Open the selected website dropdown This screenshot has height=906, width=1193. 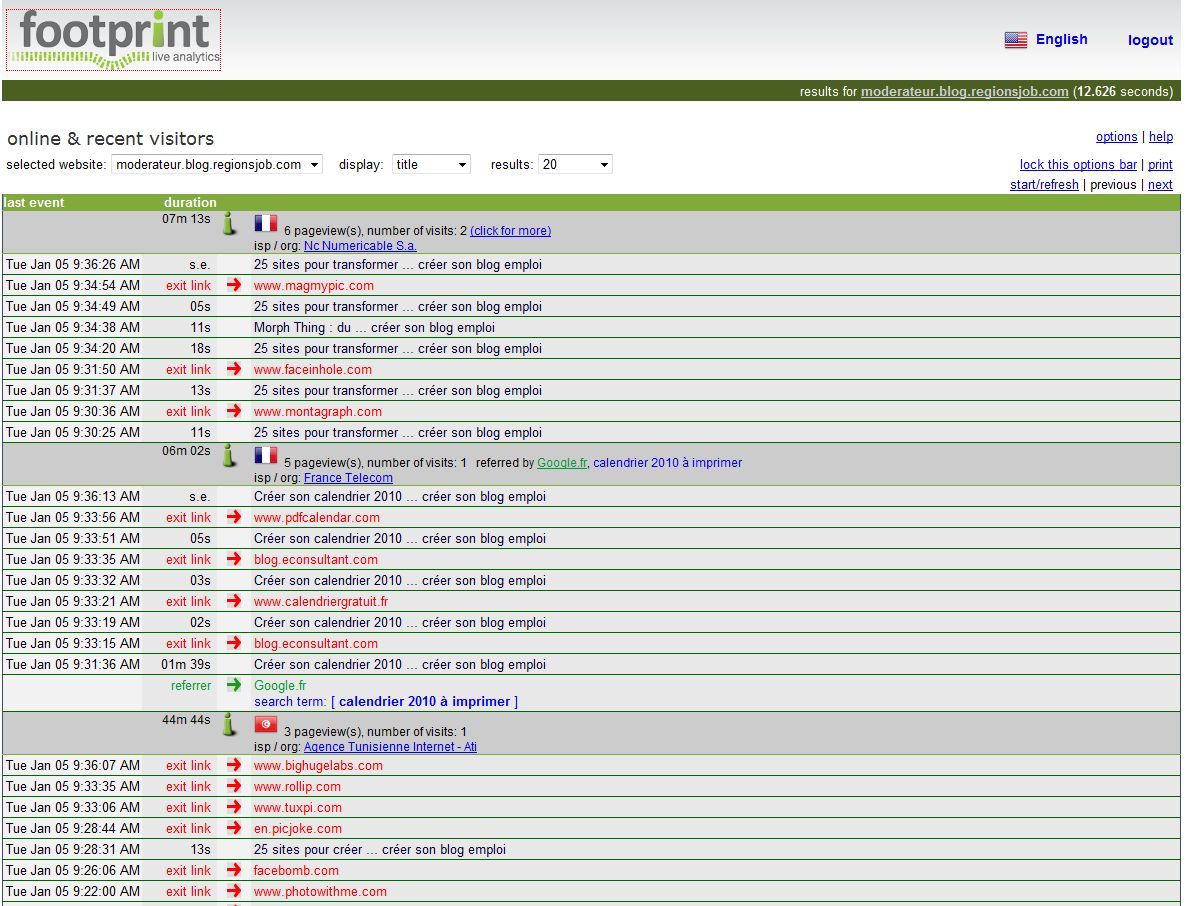tap(217, 164)
